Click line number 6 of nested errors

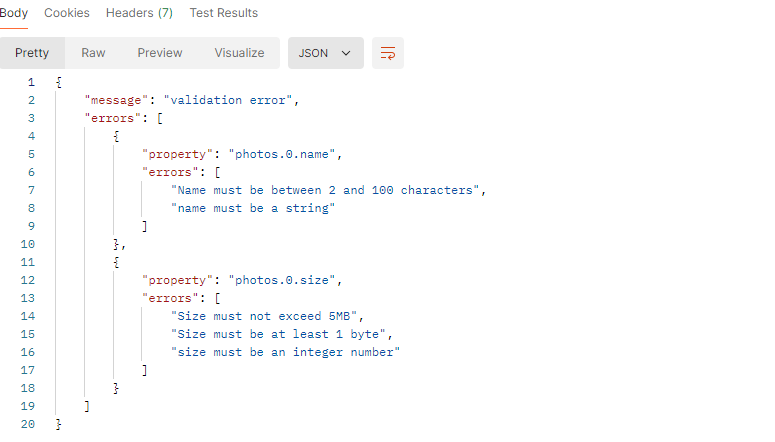click(x=31, y=172)
